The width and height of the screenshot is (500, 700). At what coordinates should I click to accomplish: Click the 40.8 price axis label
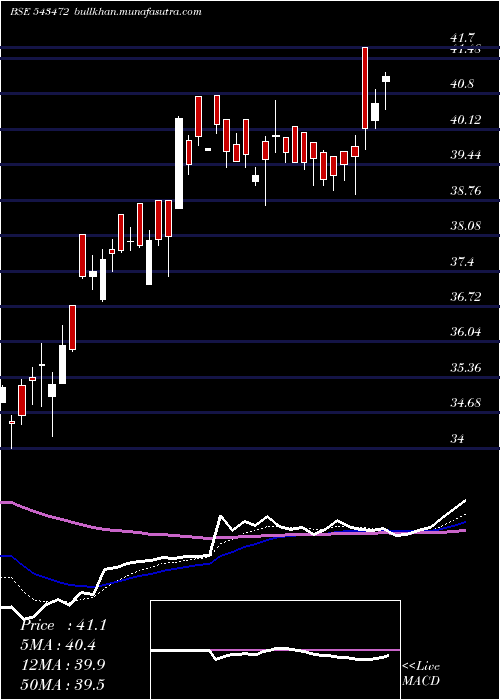click(x=463, y=84)
